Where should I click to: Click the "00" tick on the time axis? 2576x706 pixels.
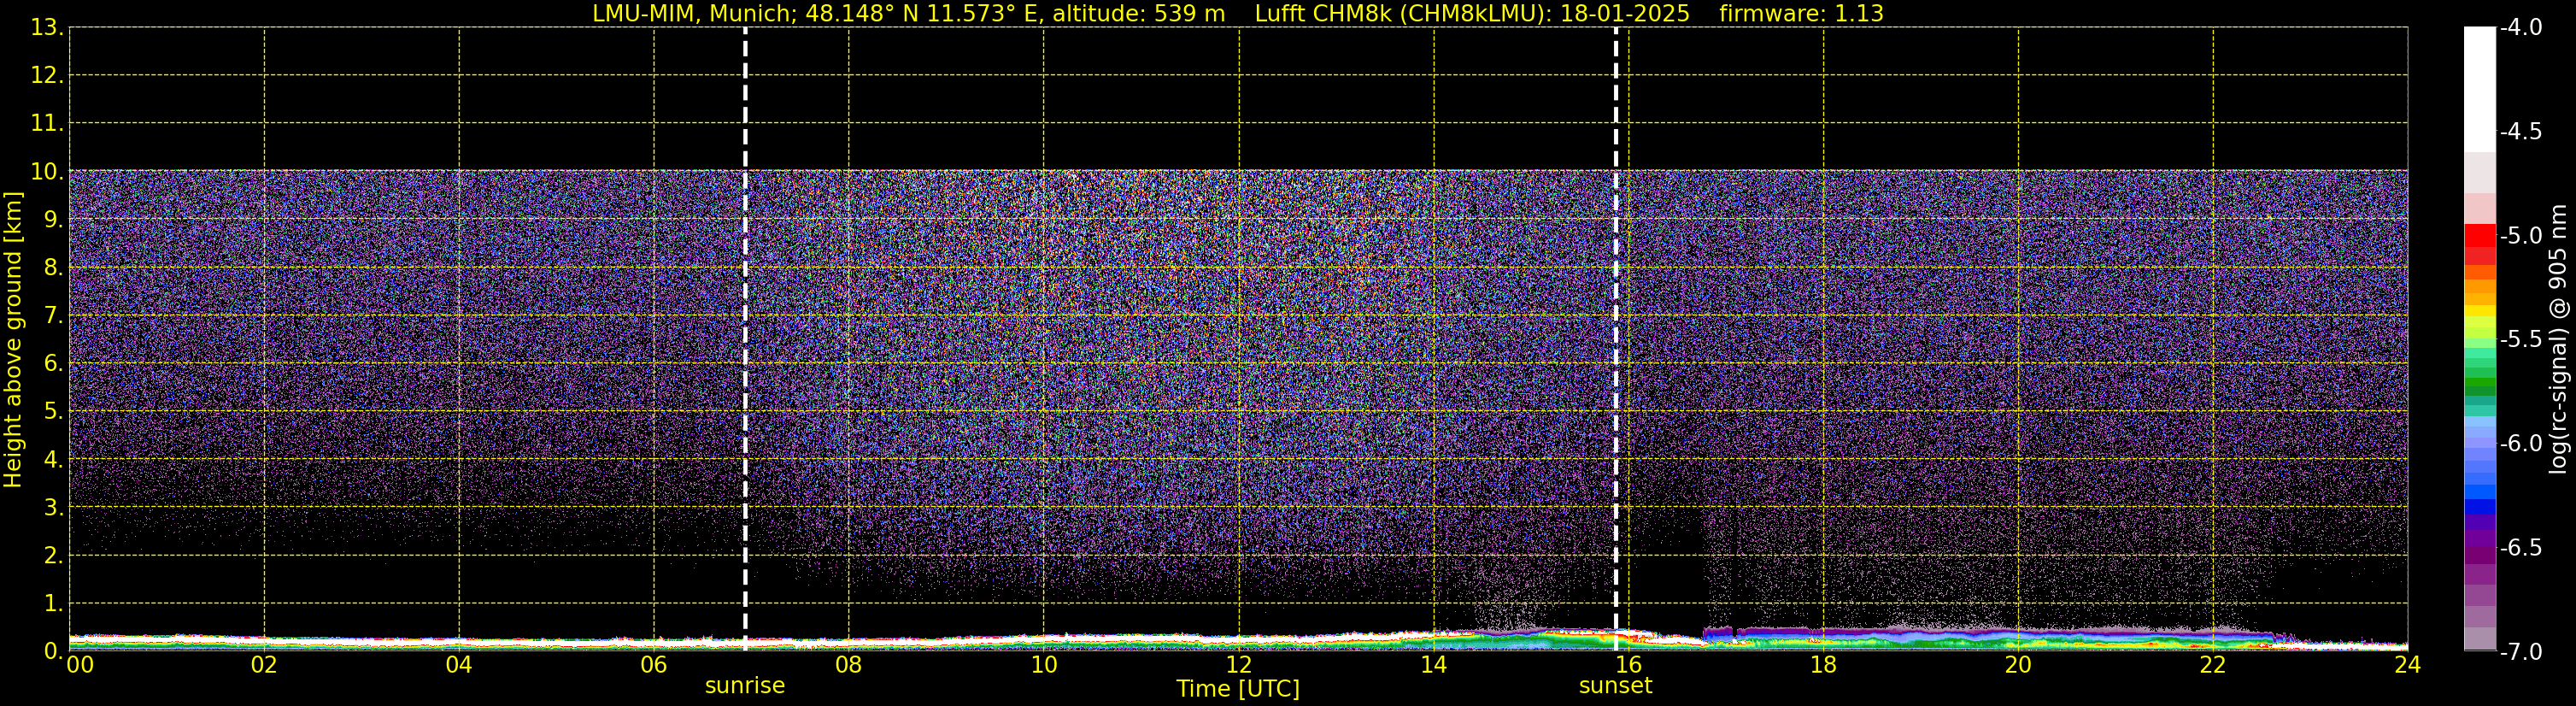80,666
